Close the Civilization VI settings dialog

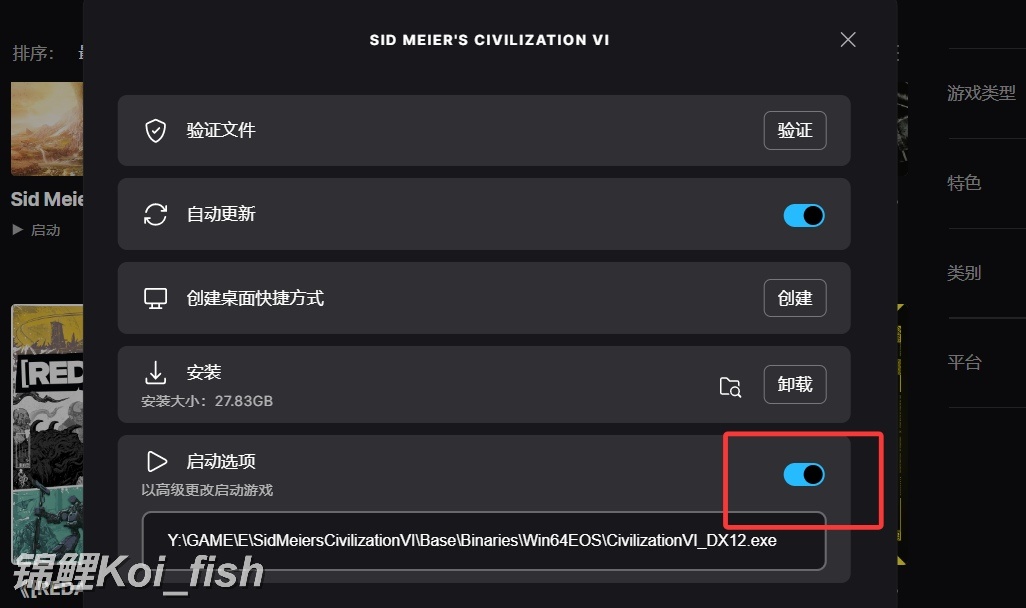(x=848, y=40)
